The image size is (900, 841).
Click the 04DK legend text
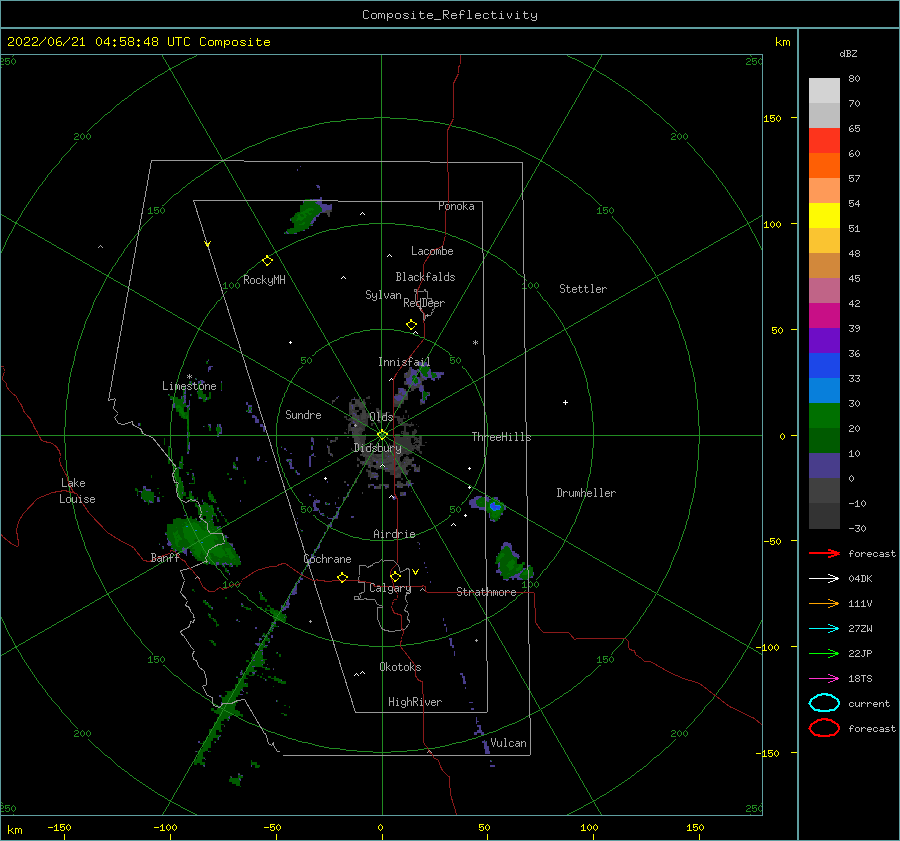click(x=860, y=578)
